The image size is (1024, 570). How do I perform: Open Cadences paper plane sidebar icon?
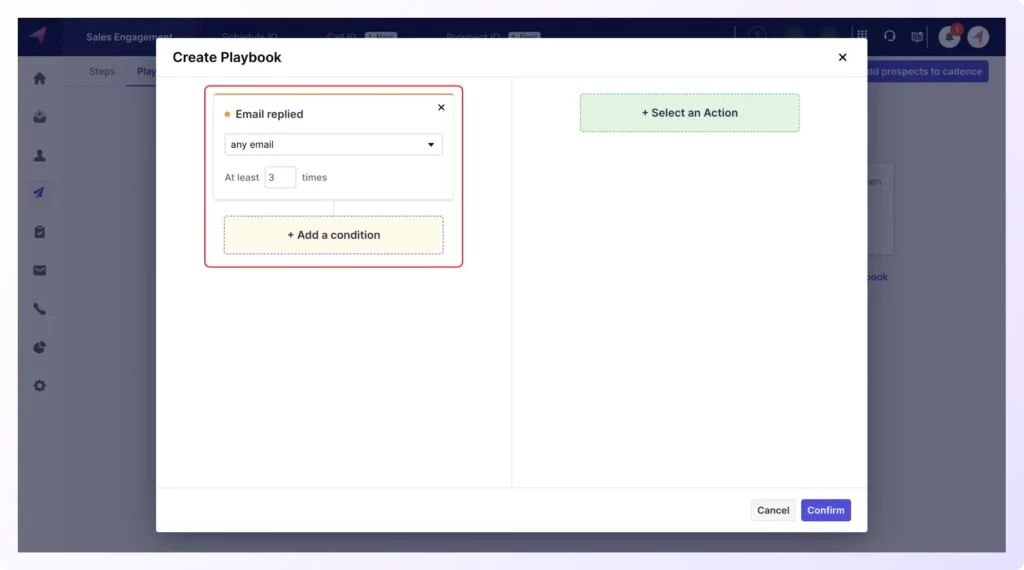pyautogui.click(x=40, y=193)
